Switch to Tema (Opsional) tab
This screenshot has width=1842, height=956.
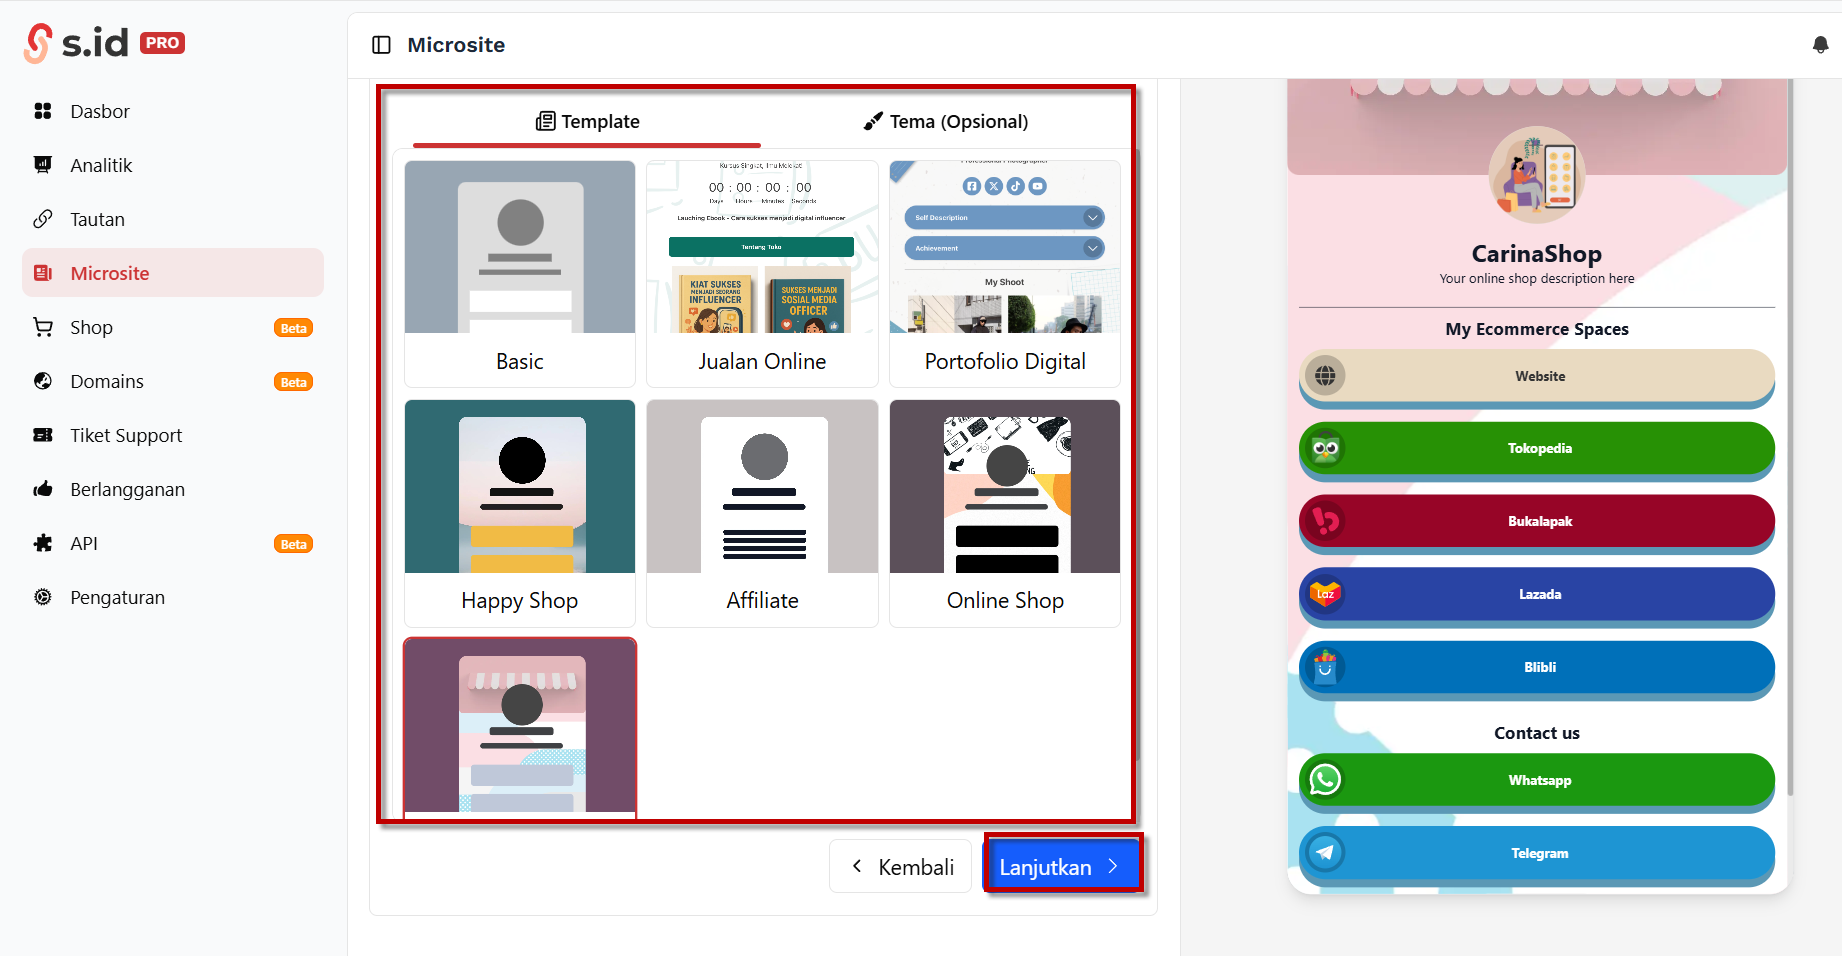pyautogui.click(x=946, y=121)
